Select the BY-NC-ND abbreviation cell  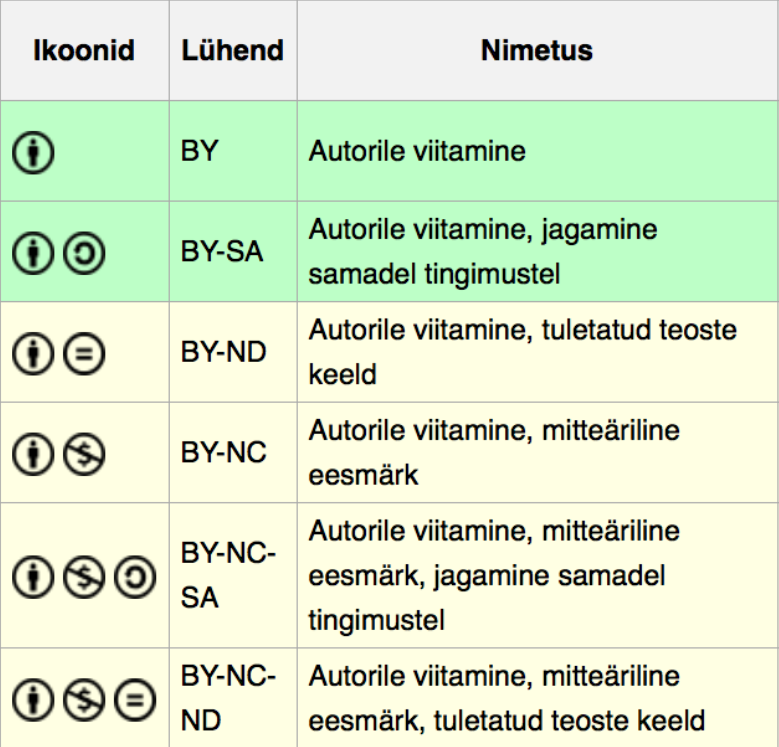coord(233,698)
